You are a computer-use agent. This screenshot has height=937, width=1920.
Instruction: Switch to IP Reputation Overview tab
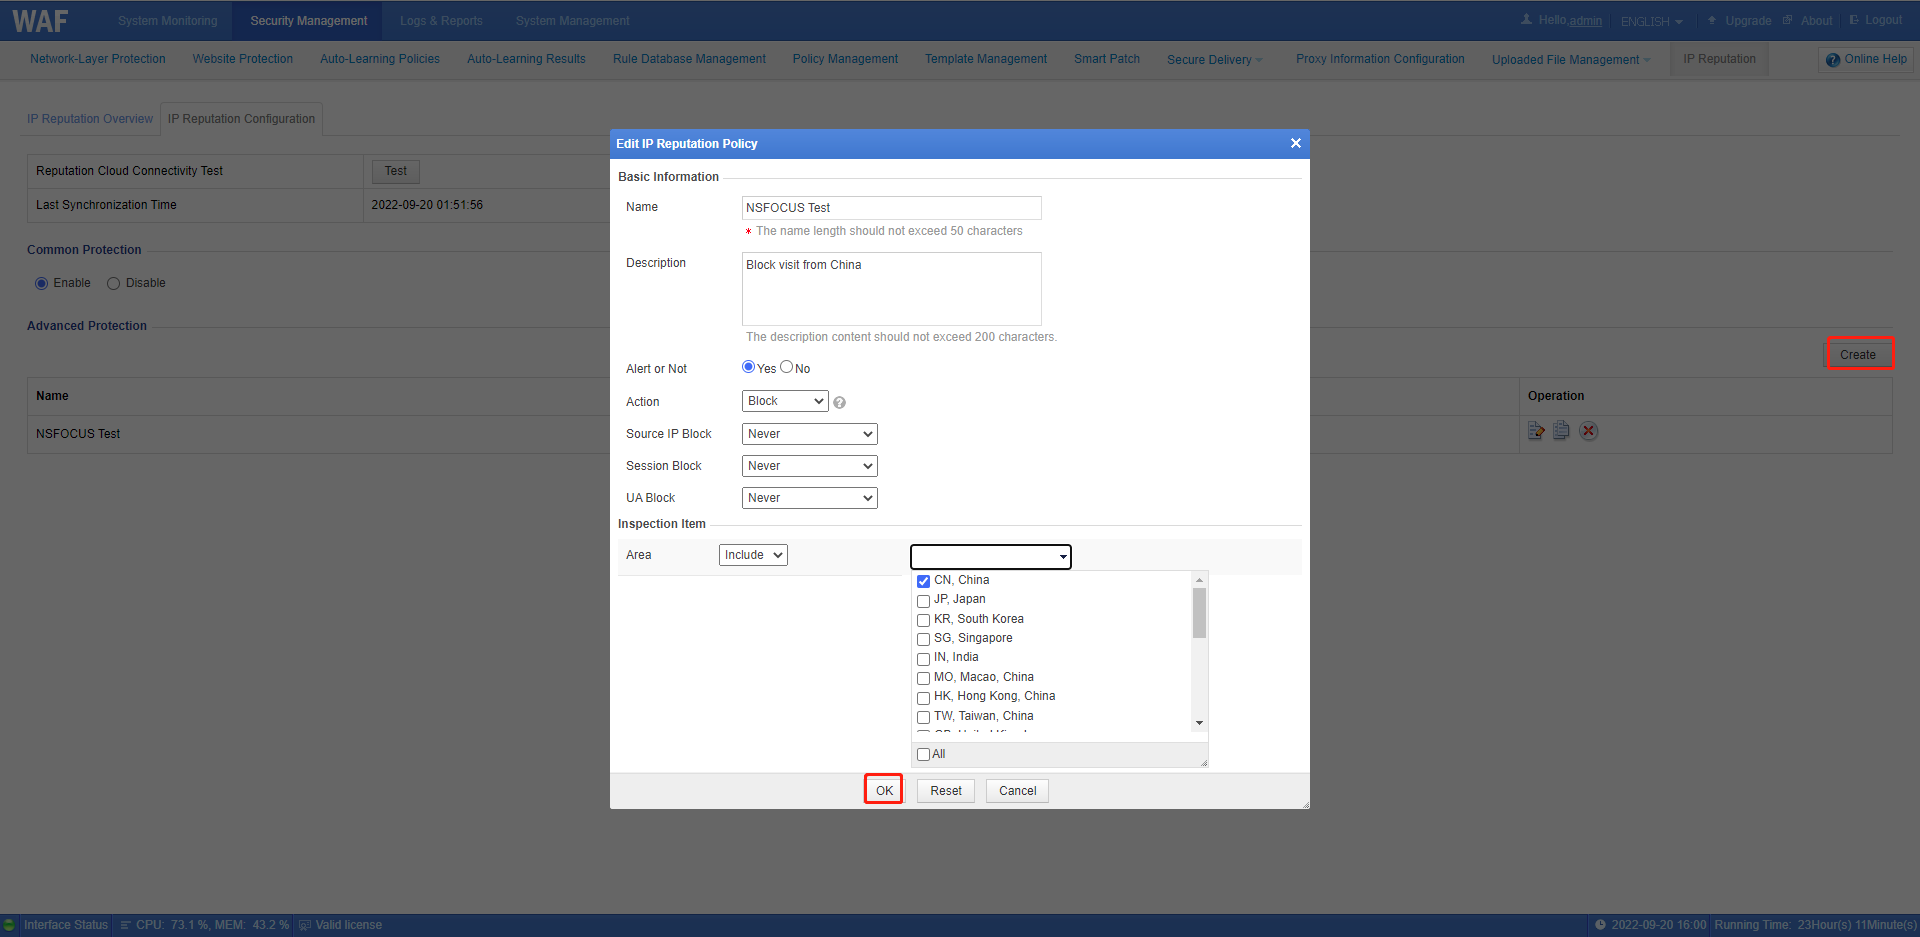[90, 119]
